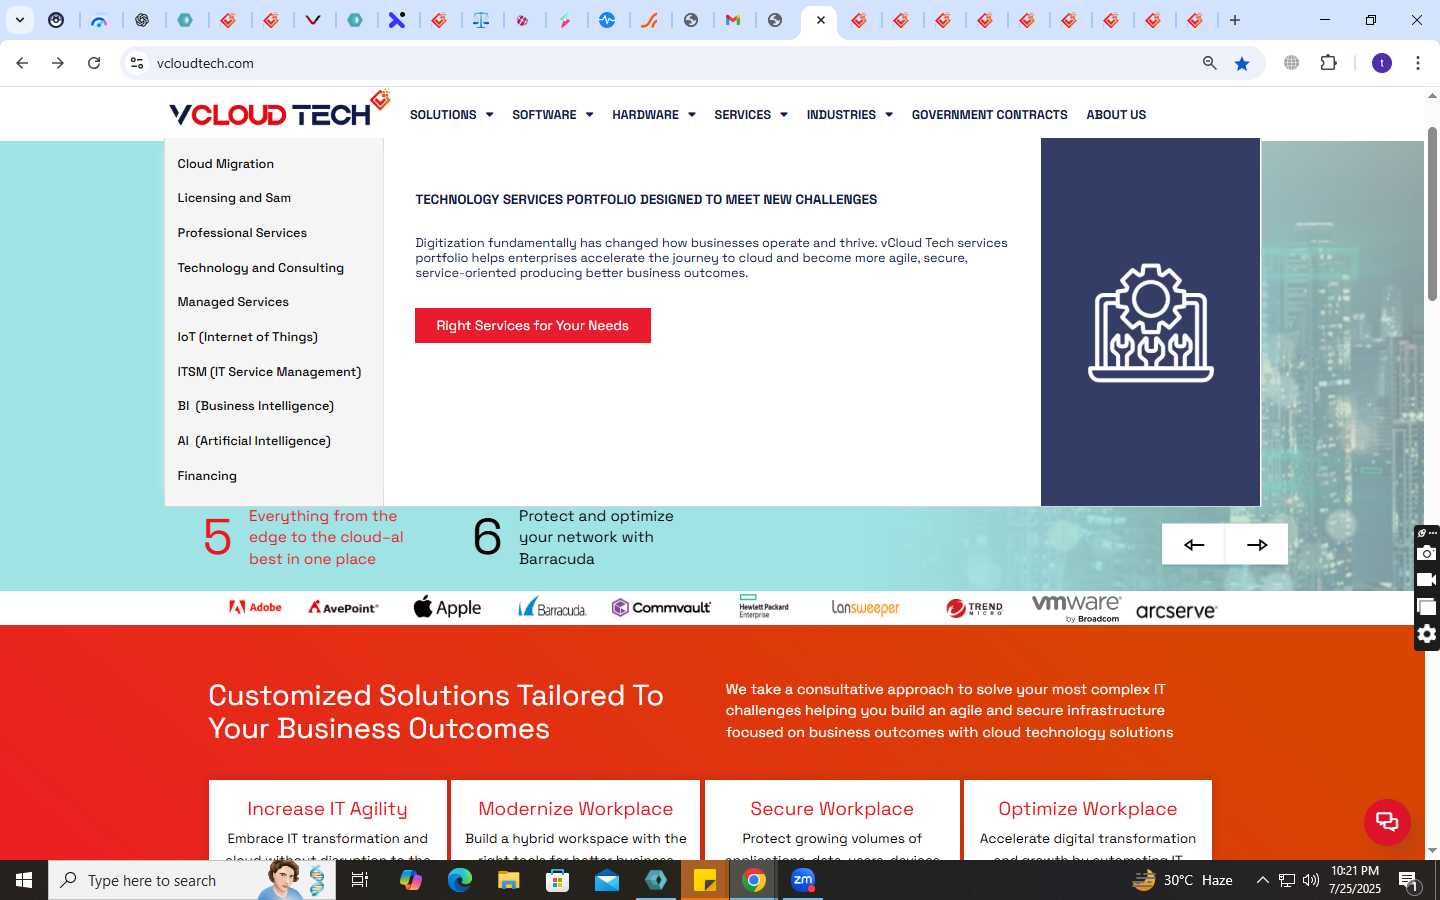Click the Barracuda partner logo
The image size is (1440, 900).
[552, 607]
